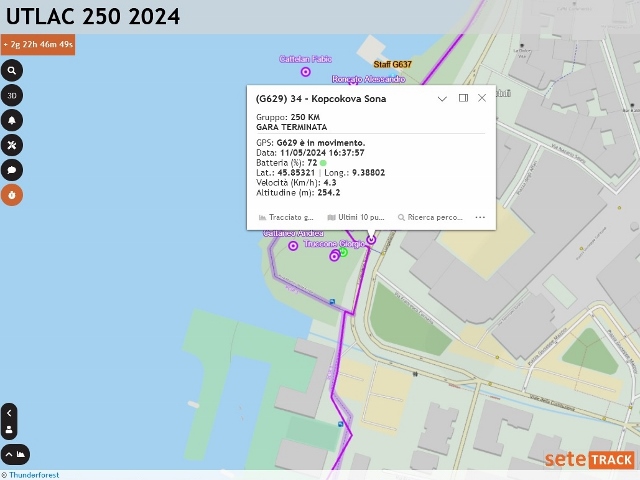Viewport: 640px width, 480px height.
Task: Select Staff G637 label
Action: pos(393,64)
